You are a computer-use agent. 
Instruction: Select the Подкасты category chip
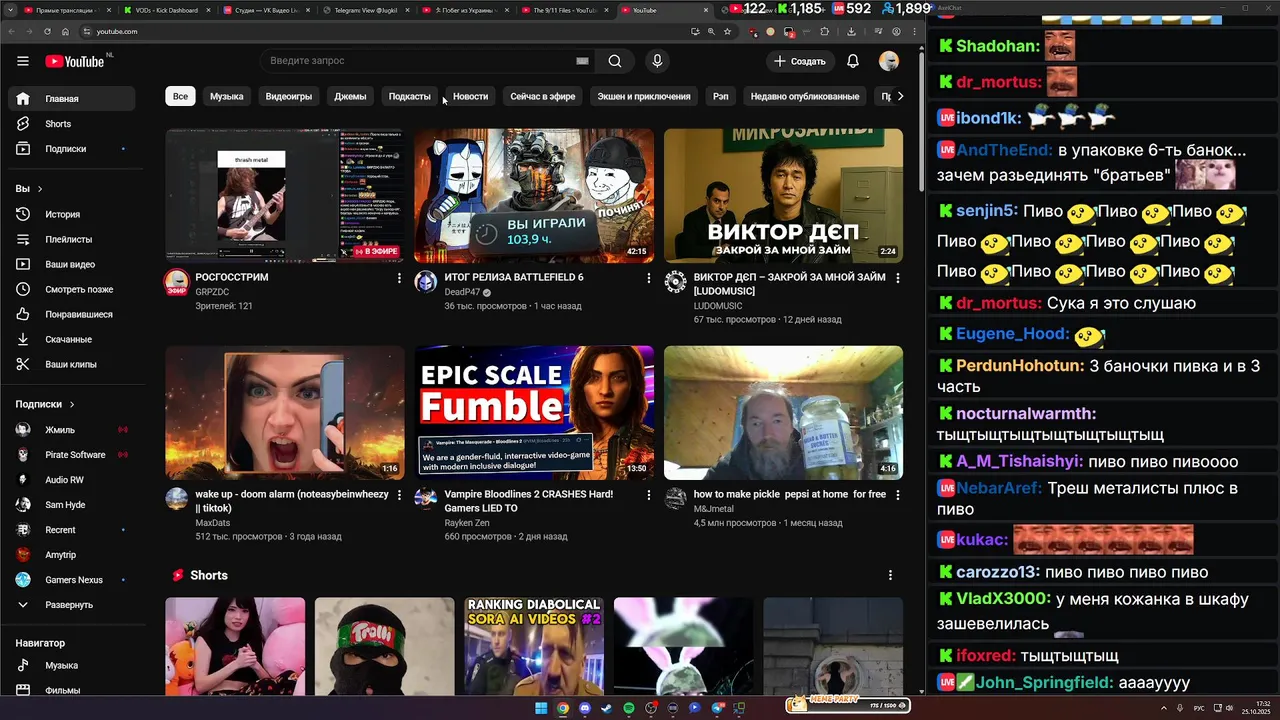410,96
